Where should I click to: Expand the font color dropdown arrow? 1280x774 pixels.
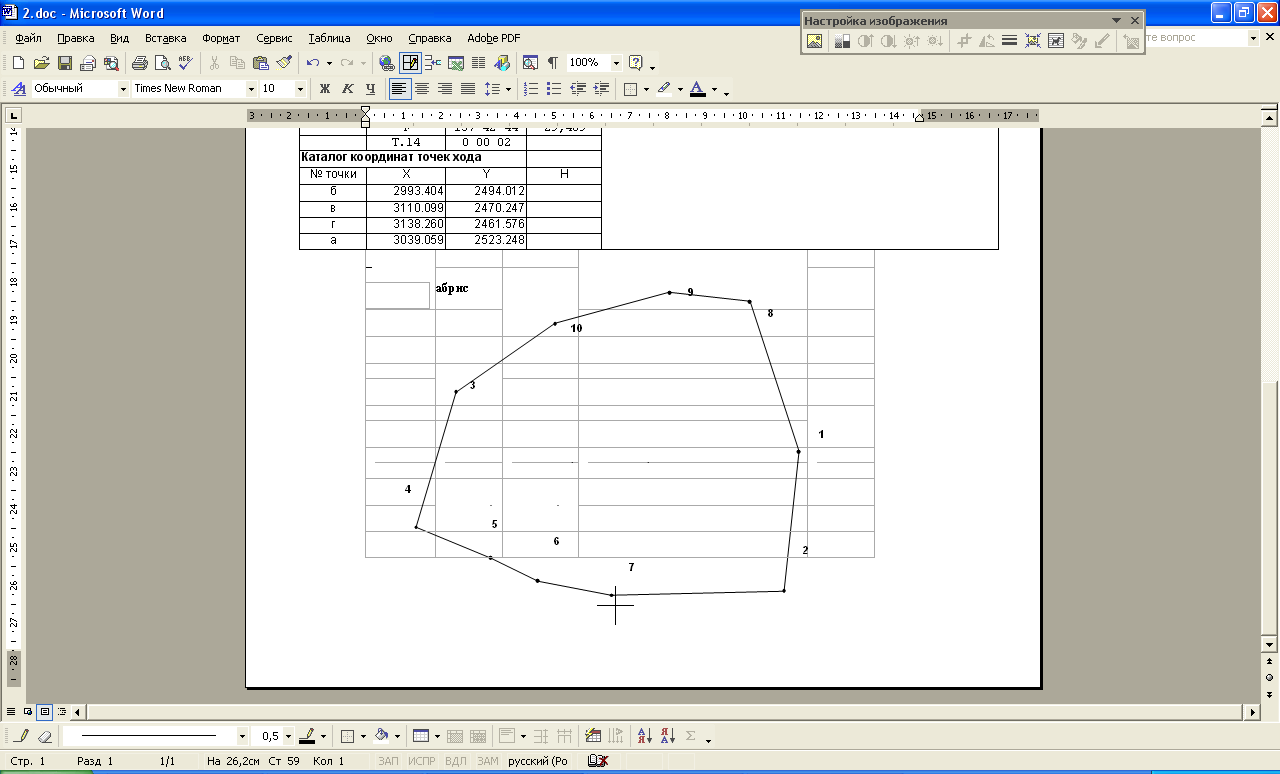click(x=714, y=89)
